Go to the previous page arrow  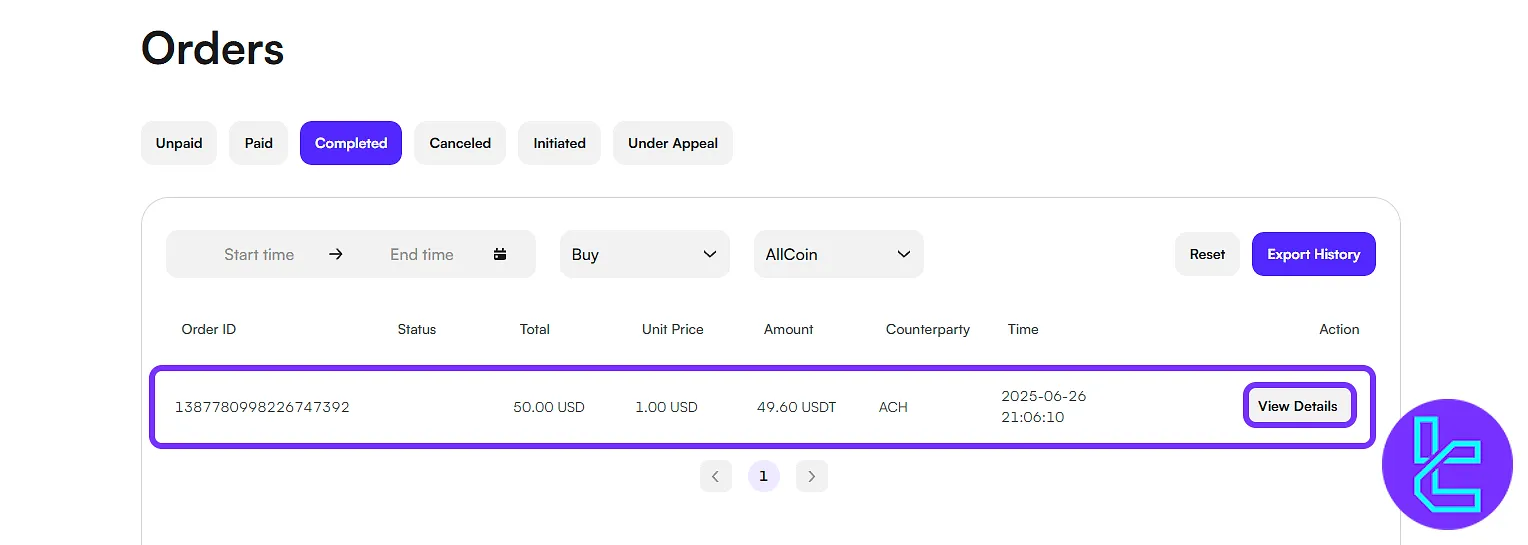point(715,476)
